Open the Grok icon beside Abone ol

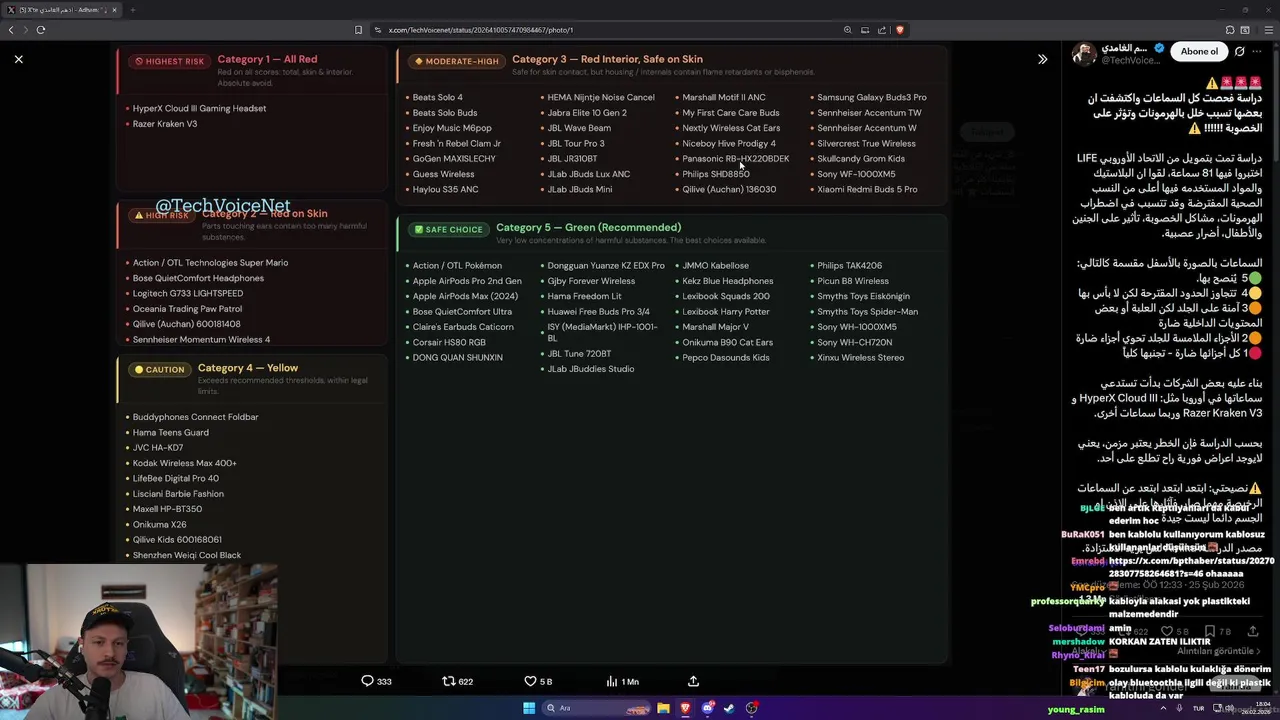(1240, 52)
